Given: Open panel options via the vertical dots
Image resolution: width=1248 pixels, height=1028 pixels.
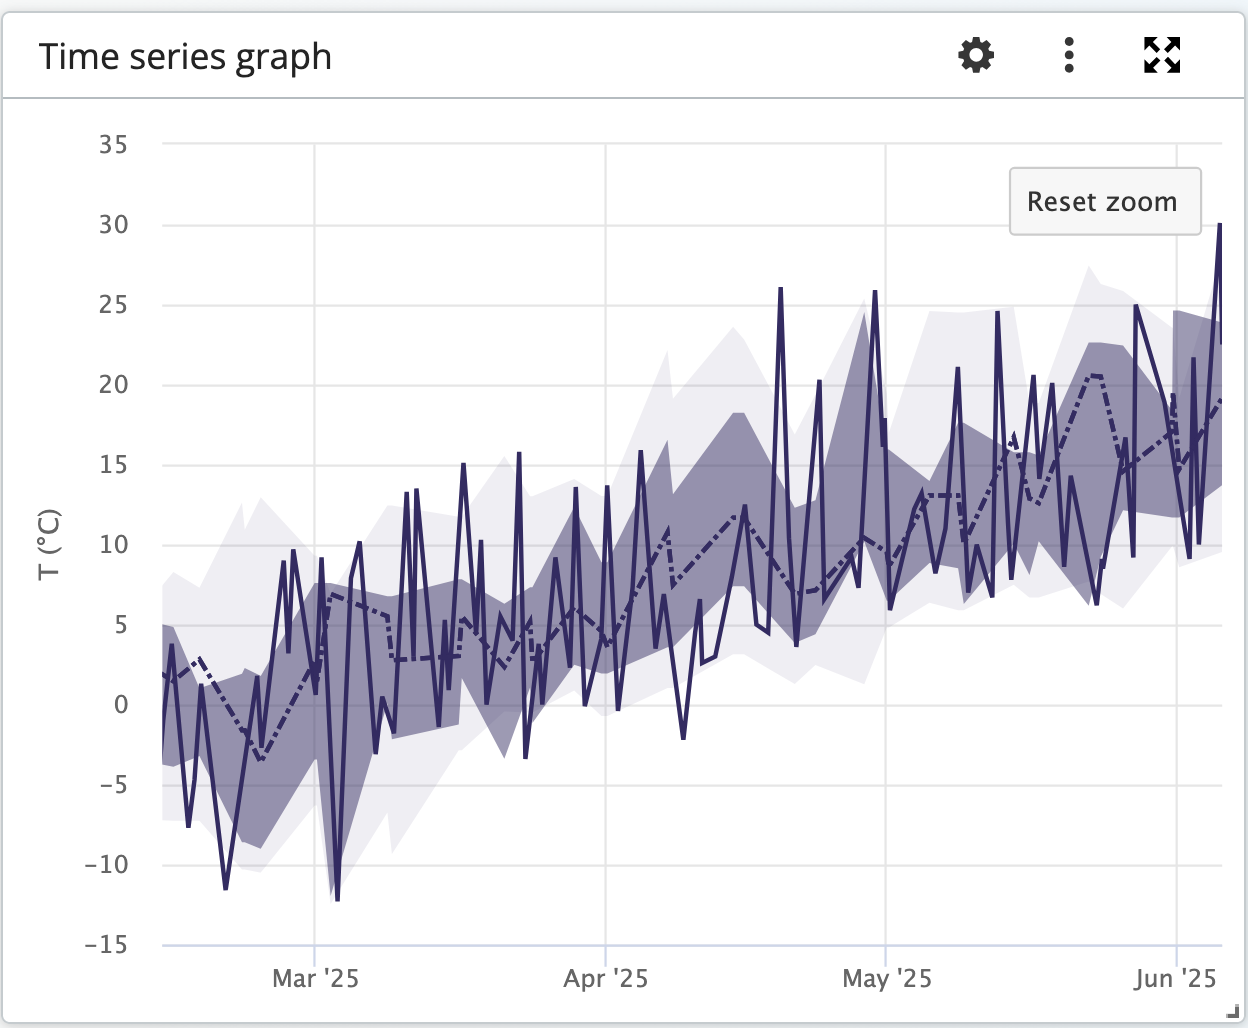Looking at the screenshot, I should (x=1068, y=56).
